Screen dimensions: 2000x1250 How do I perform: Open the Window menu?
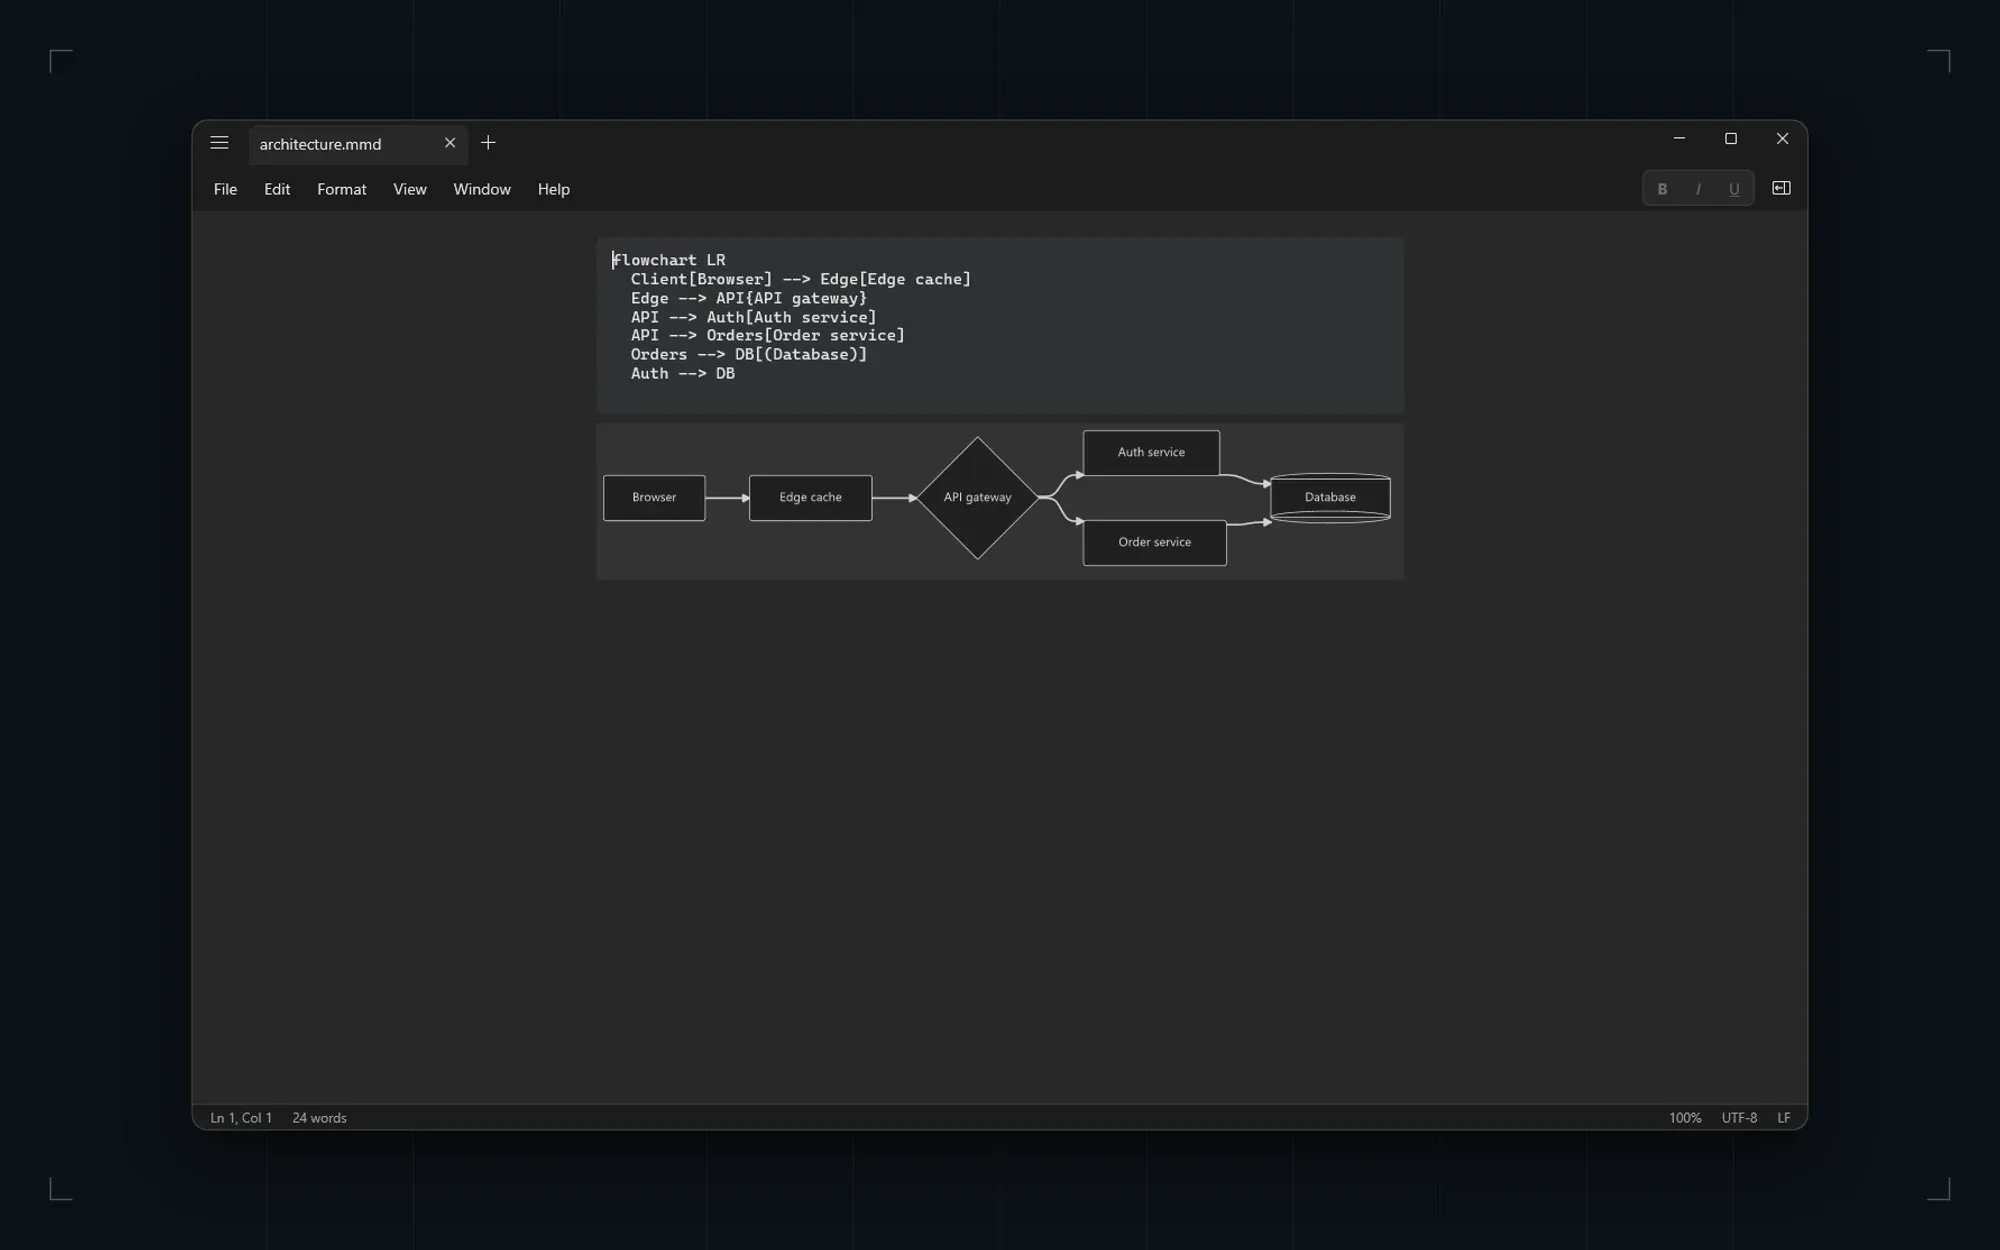(x=482, y=189)
